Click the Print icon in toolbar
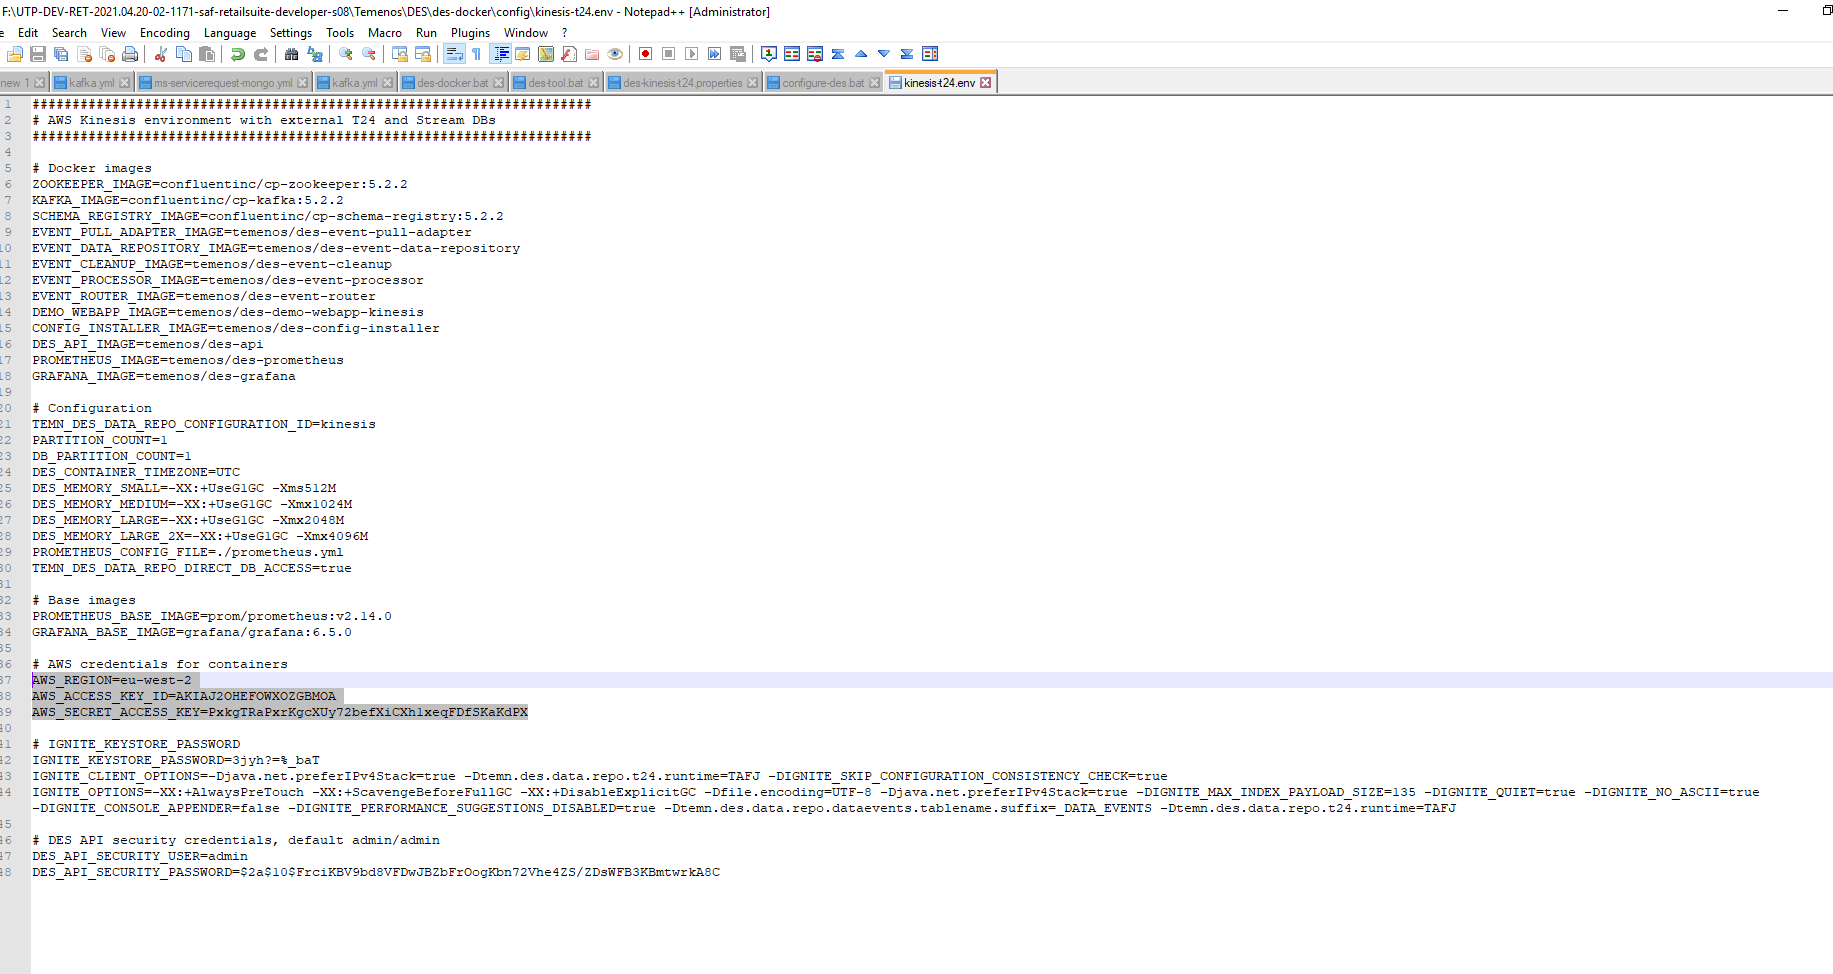This screenshot has height=974, width=1833. click(130, 54)
